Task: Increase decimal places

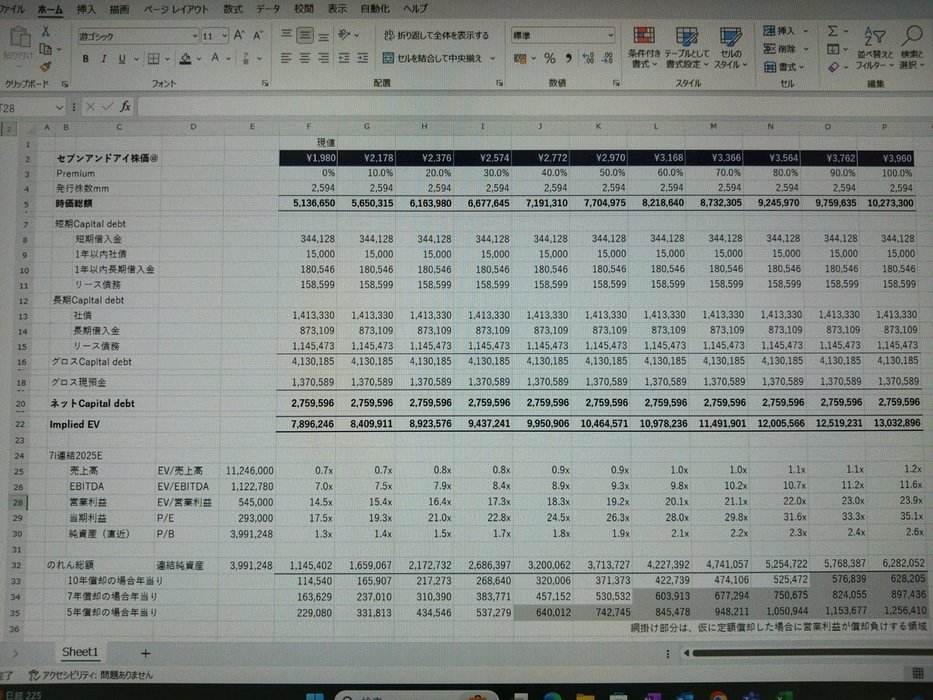Action: tap(588, 58)
